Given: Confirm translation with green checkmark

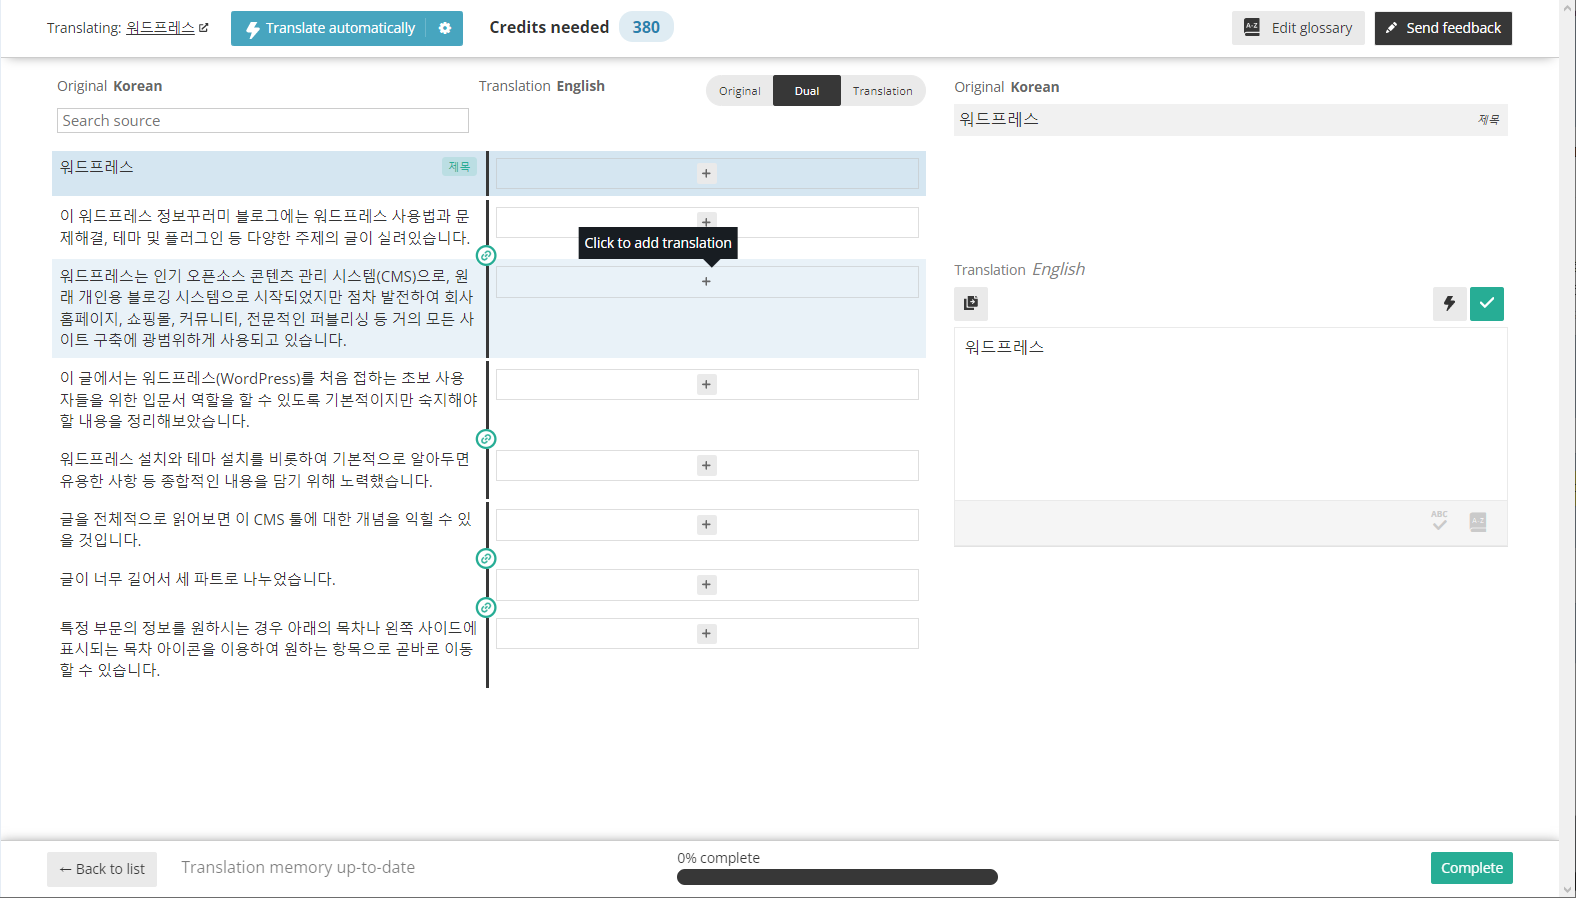Looking at the screenshot, I should (1487, 303).
